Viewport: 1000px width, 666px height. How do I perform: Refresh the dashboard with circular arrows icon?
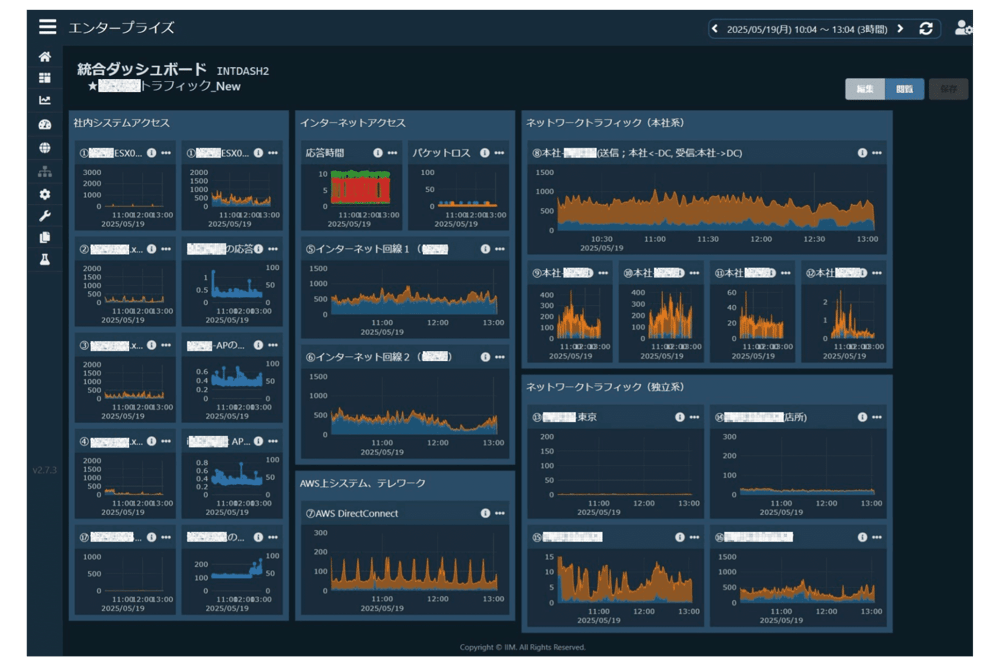tap(926, 29)
